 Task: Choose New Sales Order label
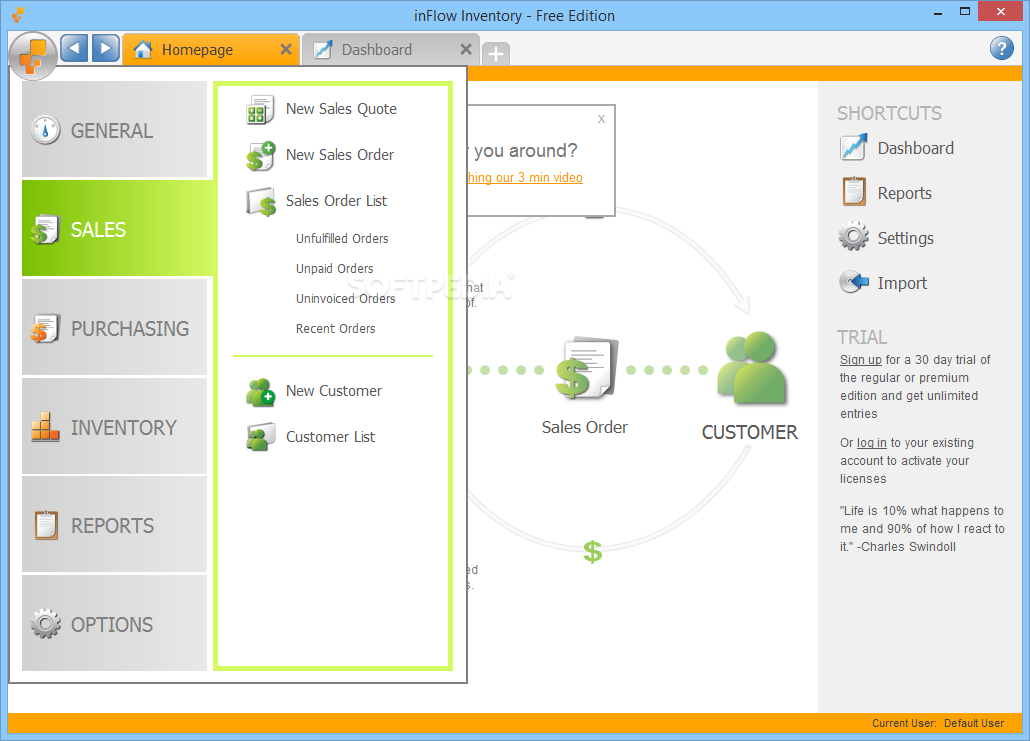point(340,155)
